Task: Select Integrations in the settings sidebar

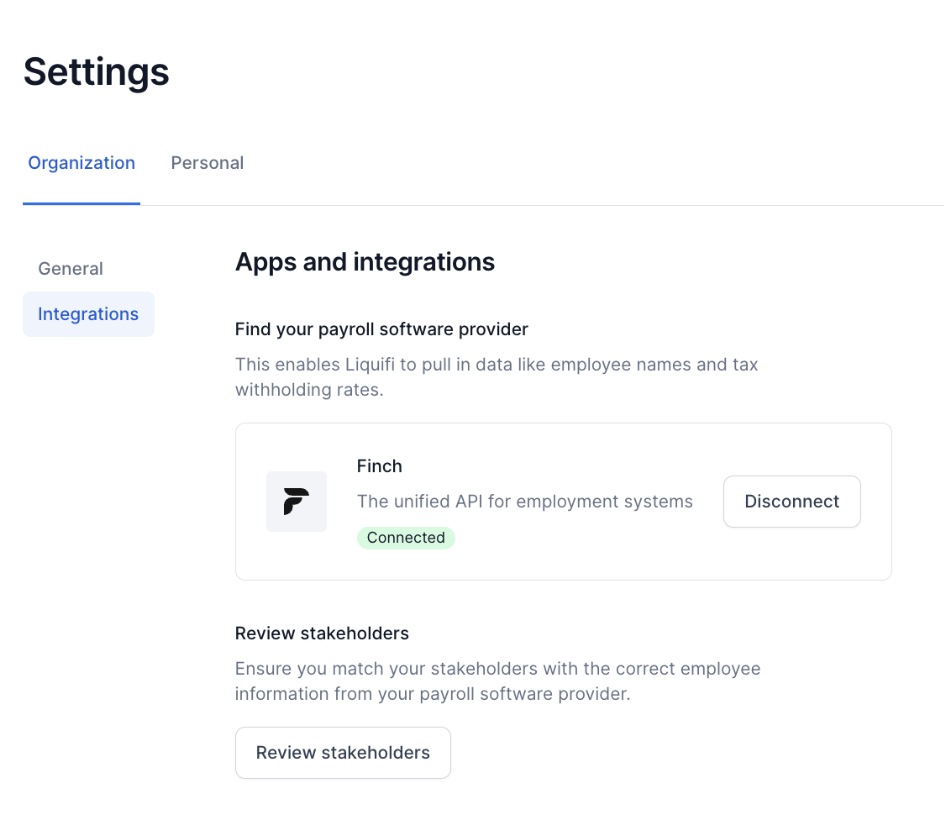Action: [88, 314]
